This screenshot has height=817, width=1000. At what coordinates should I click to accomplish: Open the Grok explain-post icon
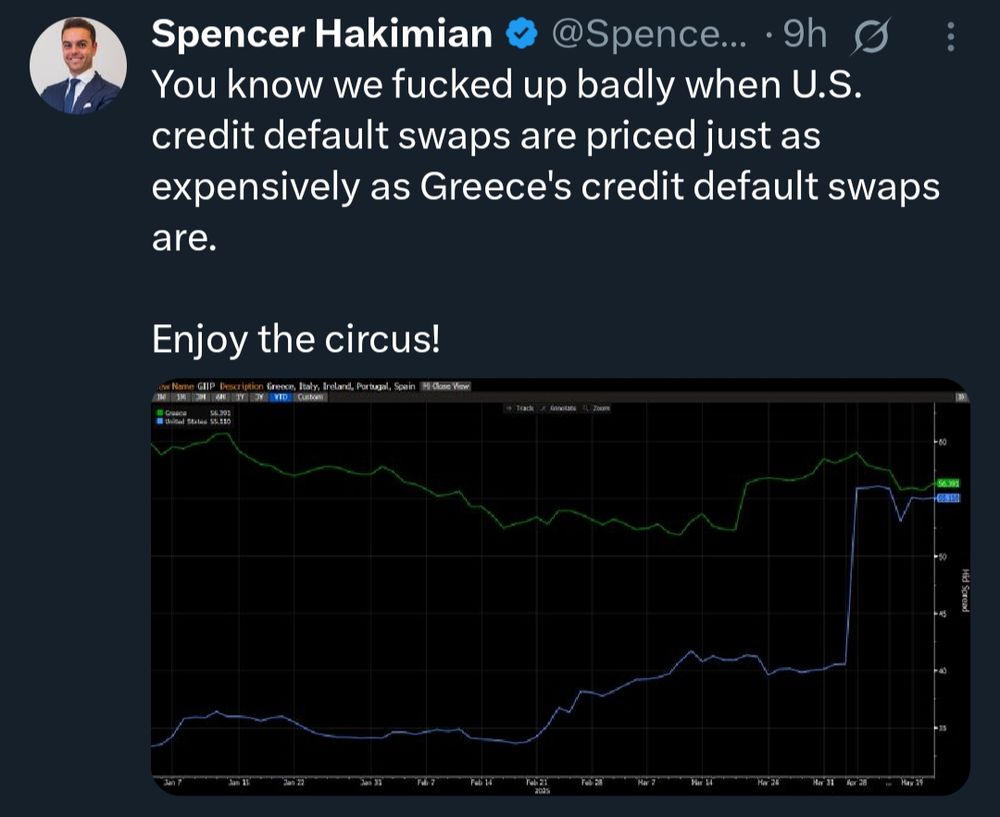click(x=870, y=36)
